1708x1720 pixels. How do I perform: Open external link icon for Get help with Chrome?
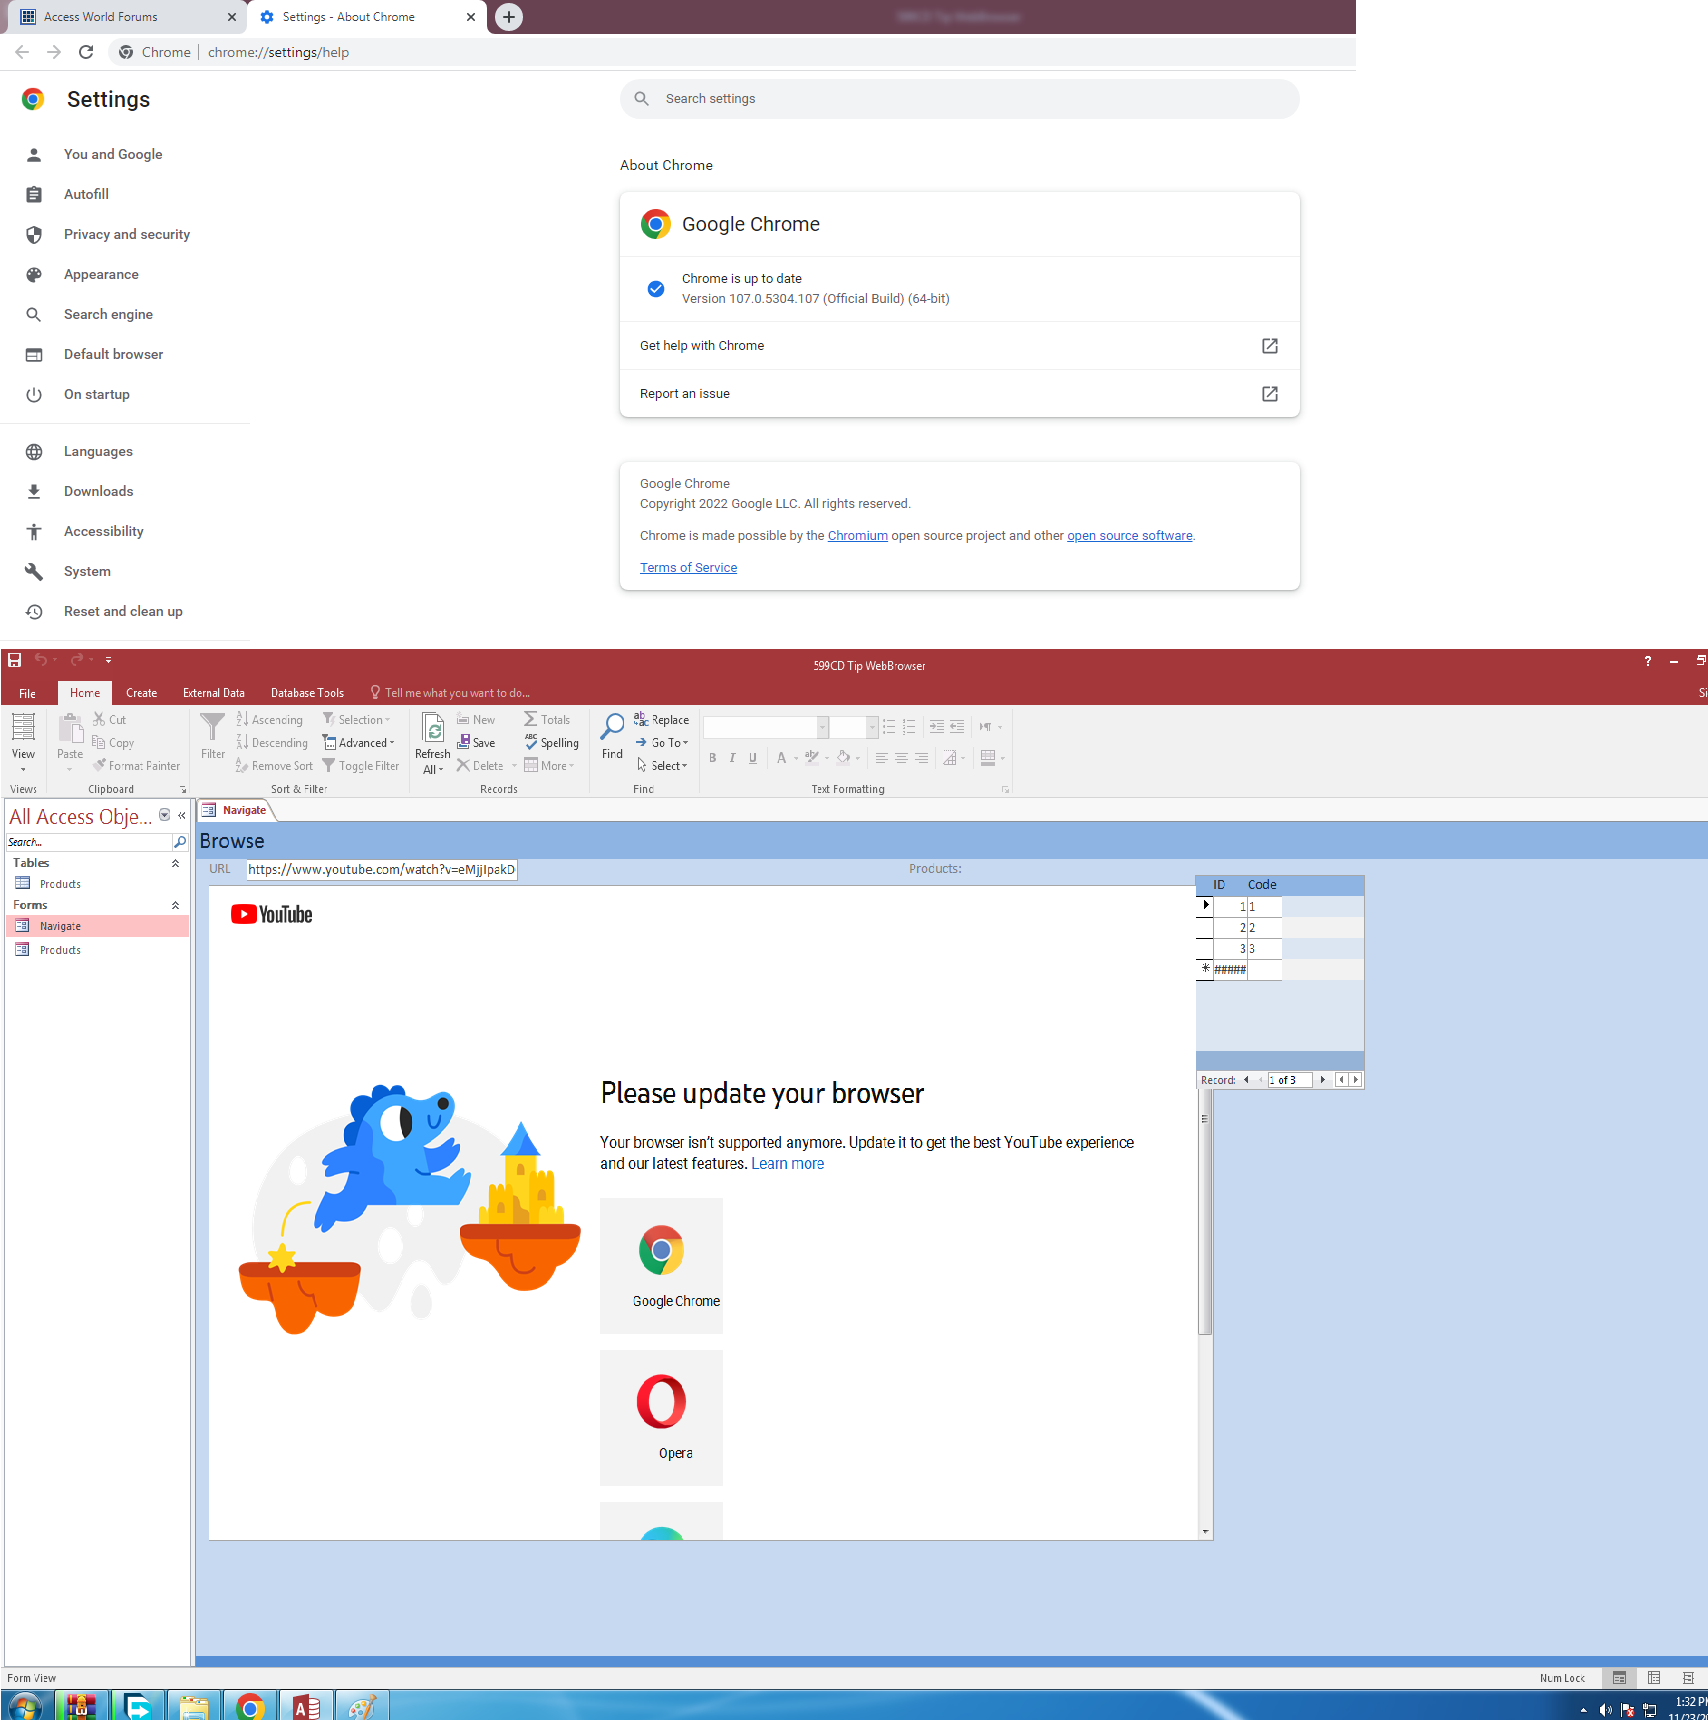click(x=1270, y=345)
